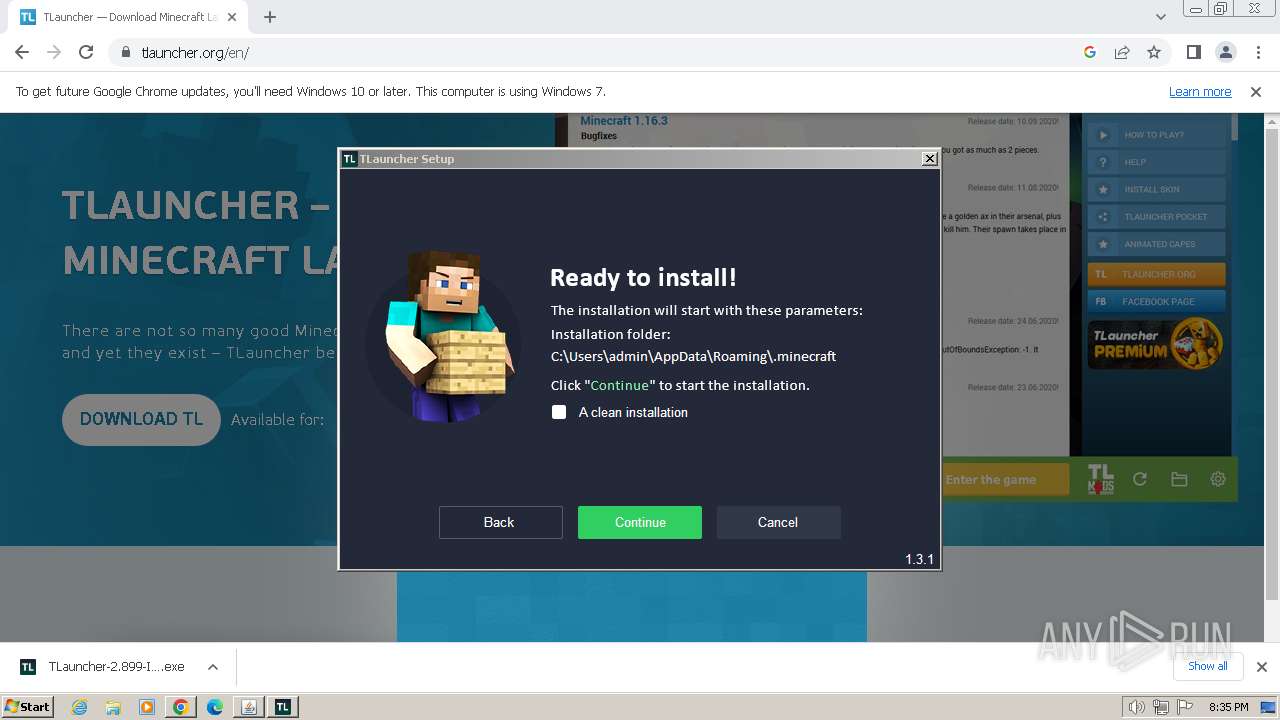The height and width of the screenshot is (720, 1280).
Task: Click the folder icon in launcher image
Action: pyautogui.click(x=1179, y=479)
